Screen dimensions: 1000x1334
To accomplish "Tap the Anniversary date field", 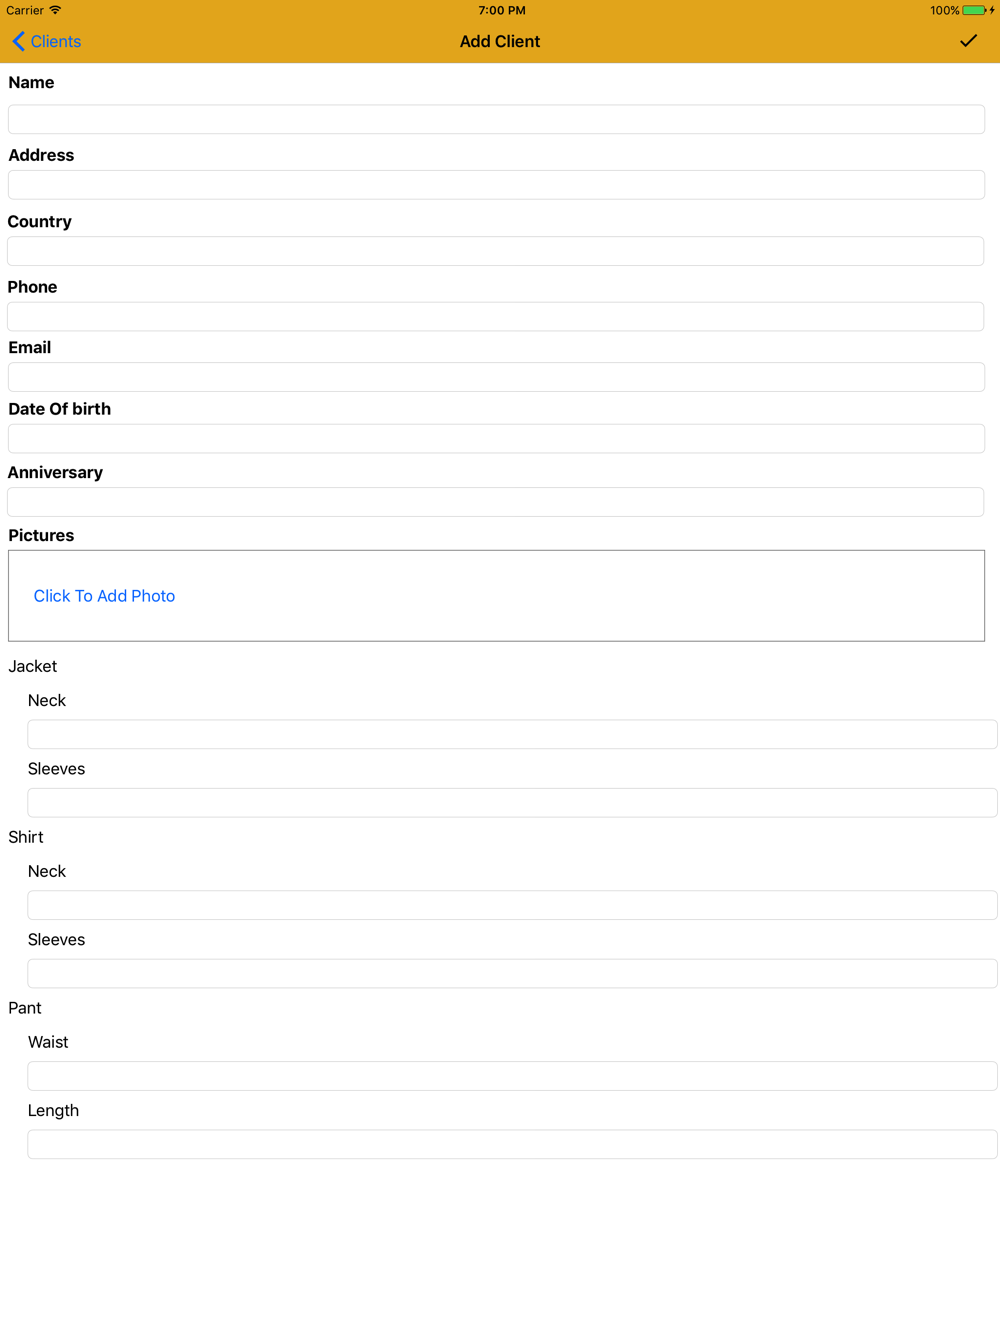I will (x=496, y=502).
